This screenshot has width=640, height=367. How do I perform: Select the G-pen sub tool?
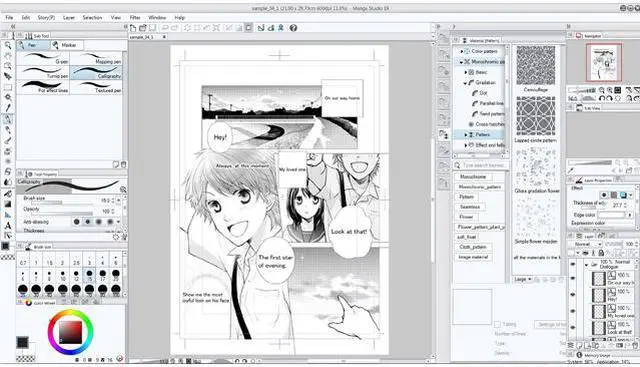(x=43, y=58)
